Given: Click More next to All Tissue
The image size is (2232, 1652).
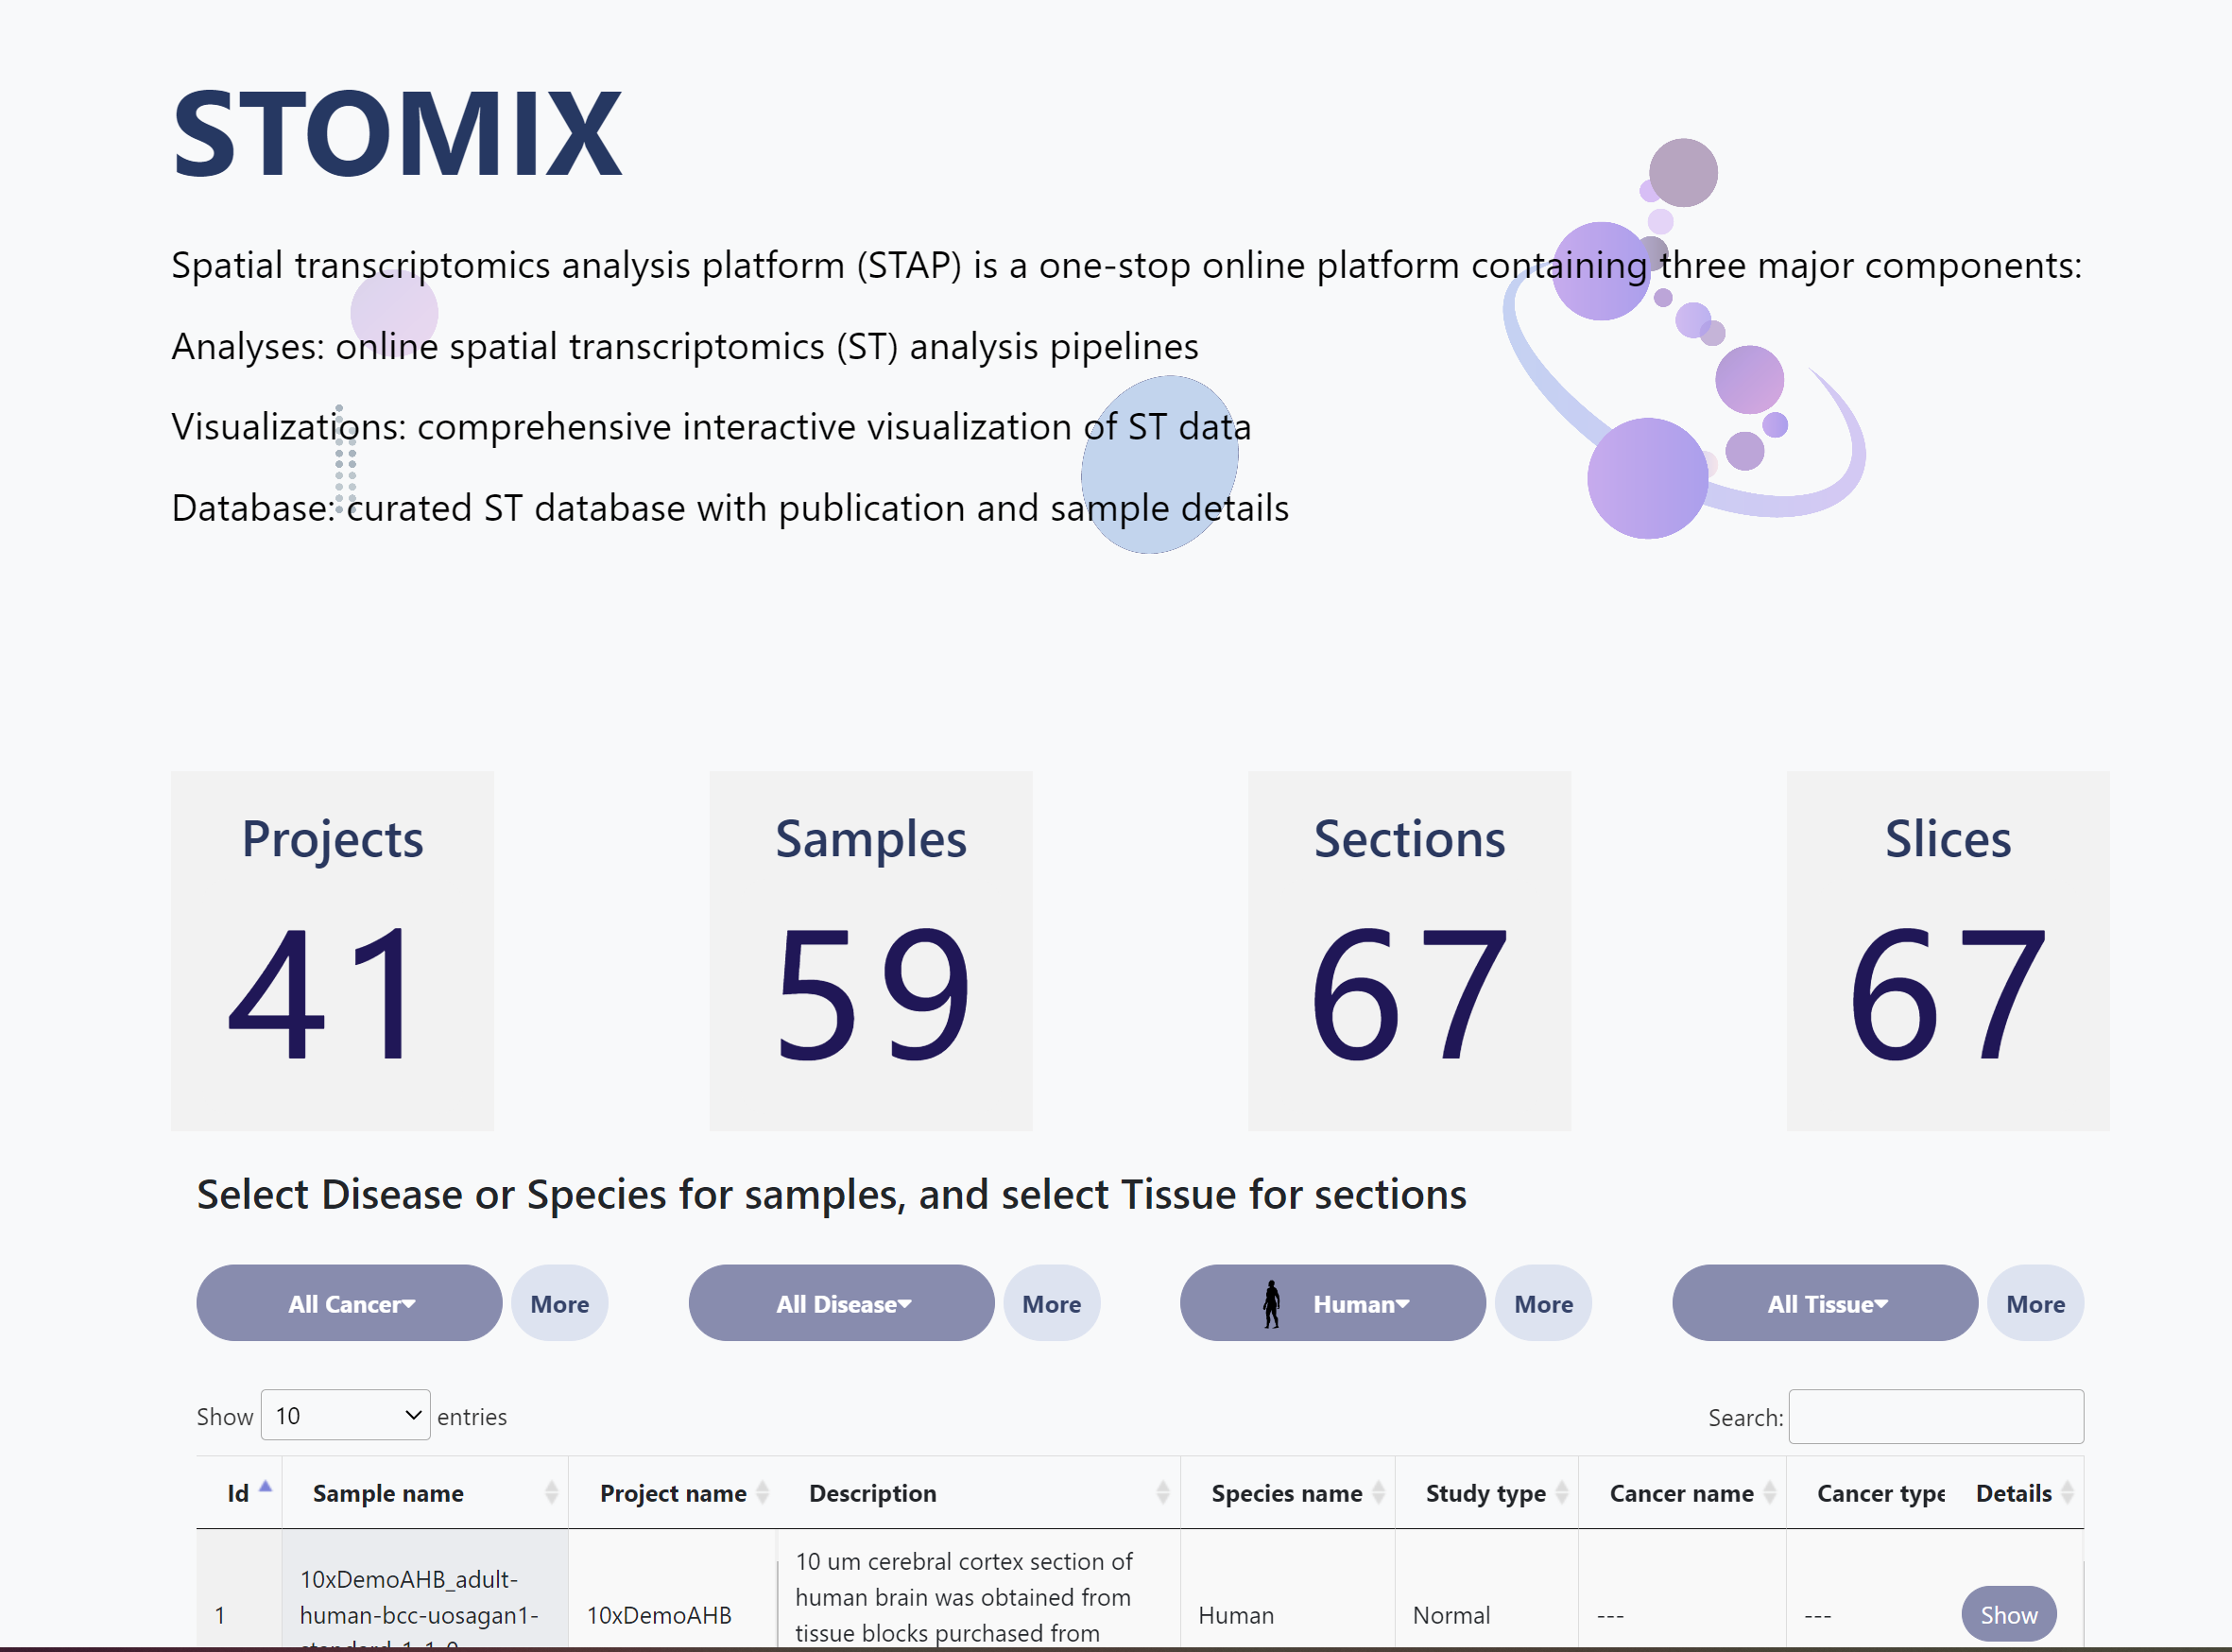Looking at the screenshot, I should coord(2035,1304).
